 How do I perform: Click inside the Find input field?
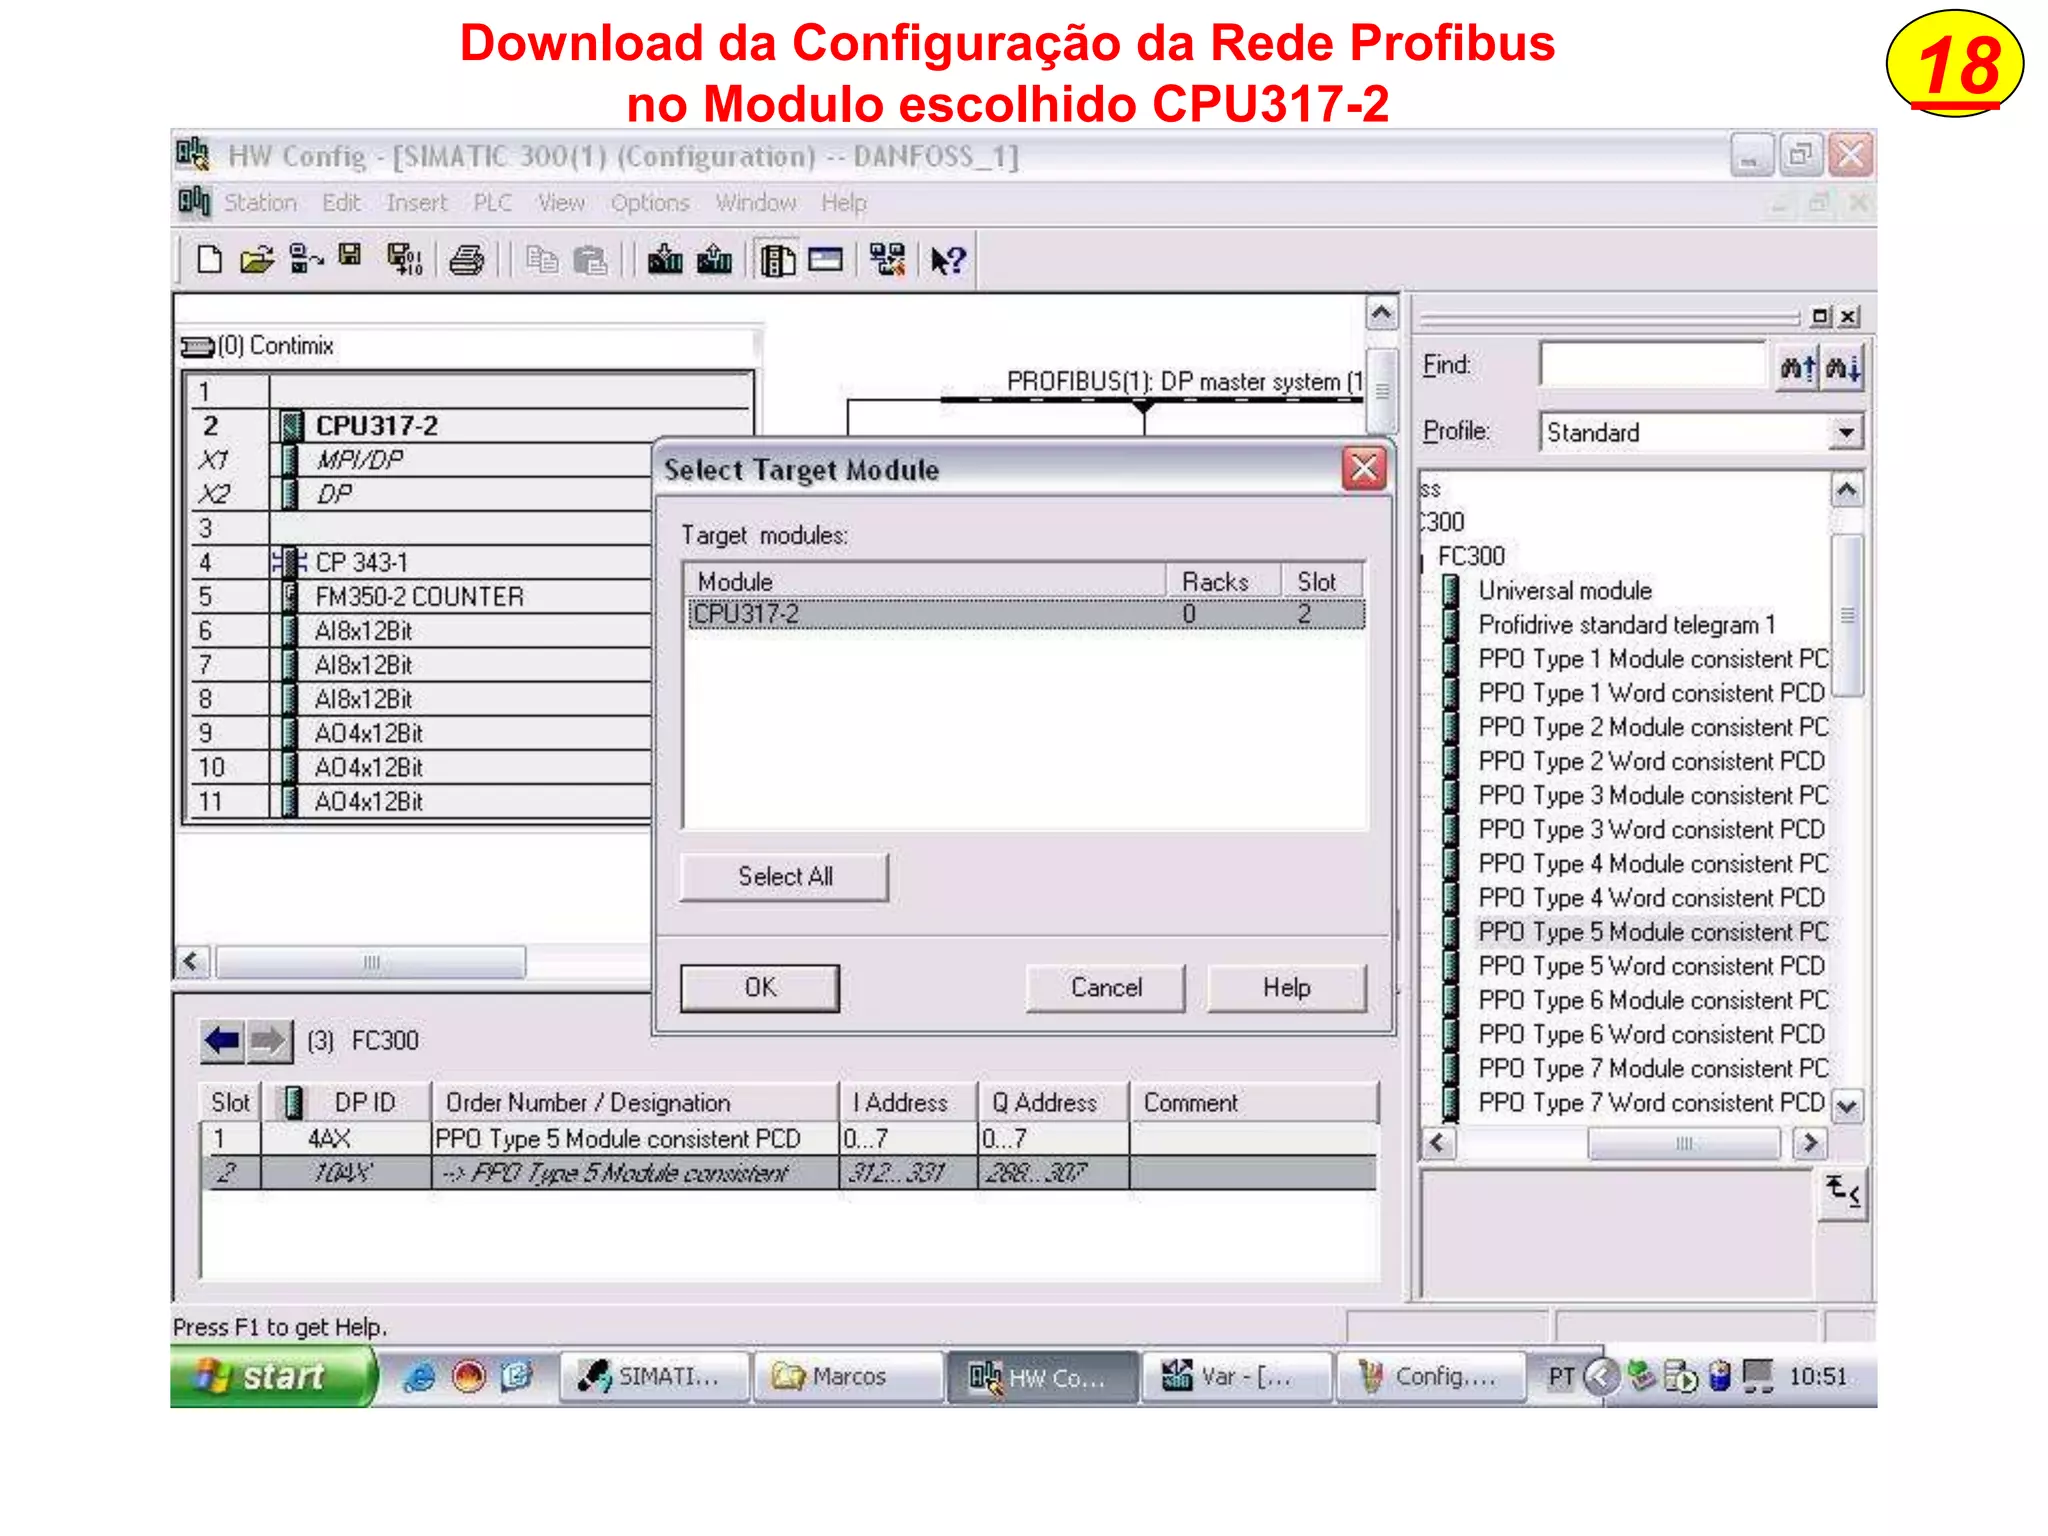pyautogui.click(x=1653, y=366)
